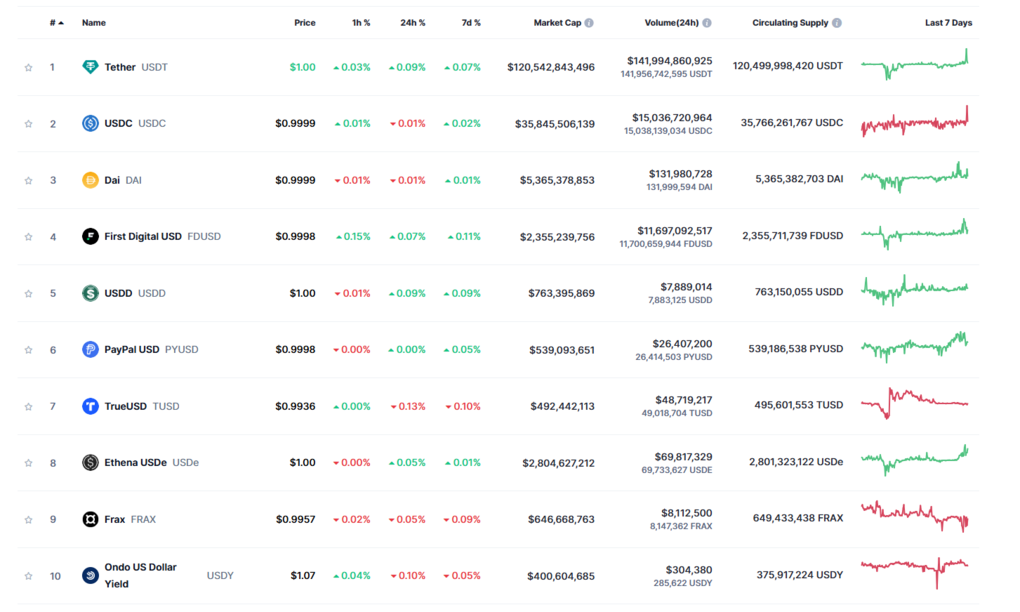Sort the table by 24h % column
The height and width of the screenshot is (612, 1020).
click(x=413, y=22)
